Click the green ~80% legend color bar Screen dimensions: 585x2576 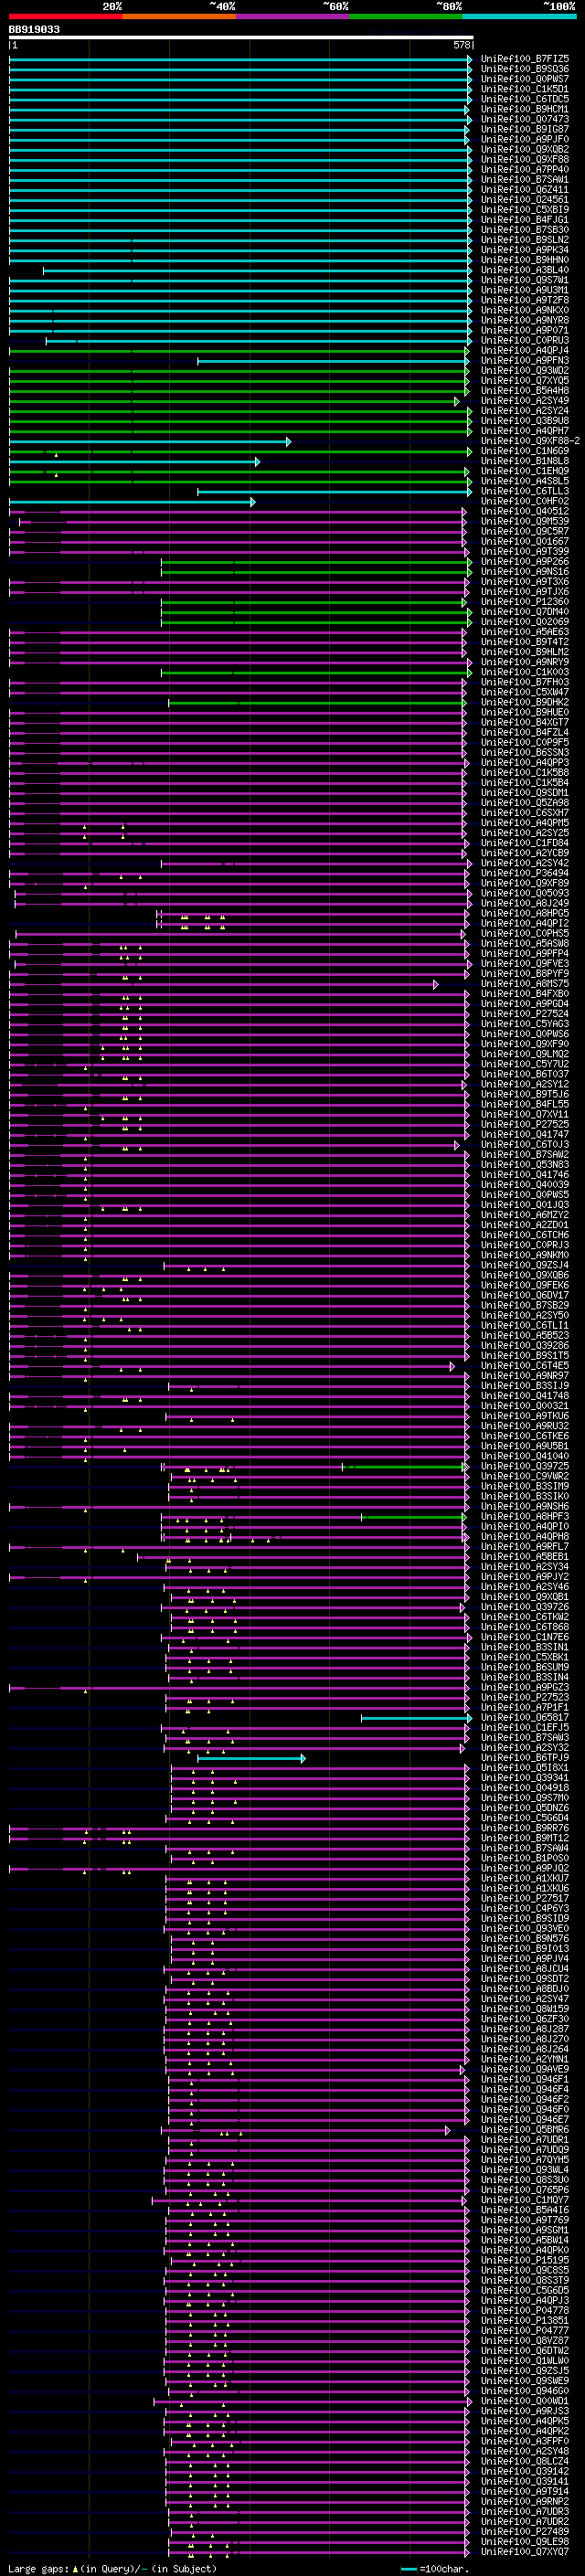406,16
